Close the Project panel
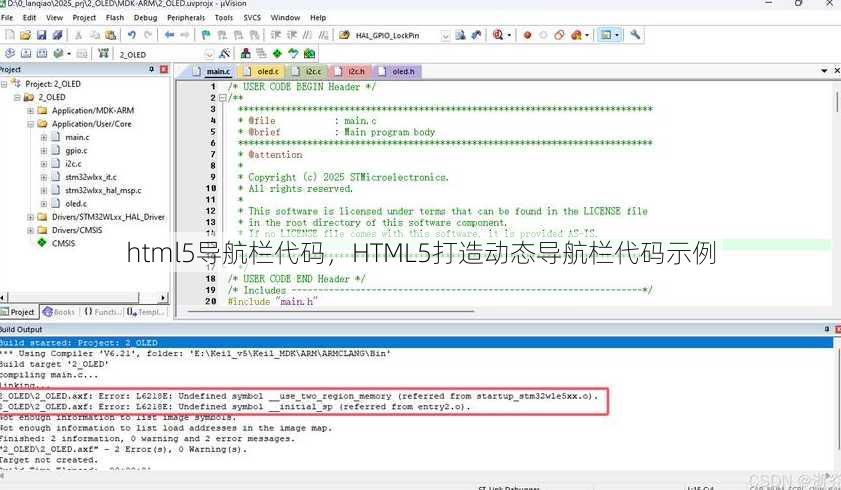Image resolution: width=841 pixels, height=490 pixels. [x=164, y=70]
